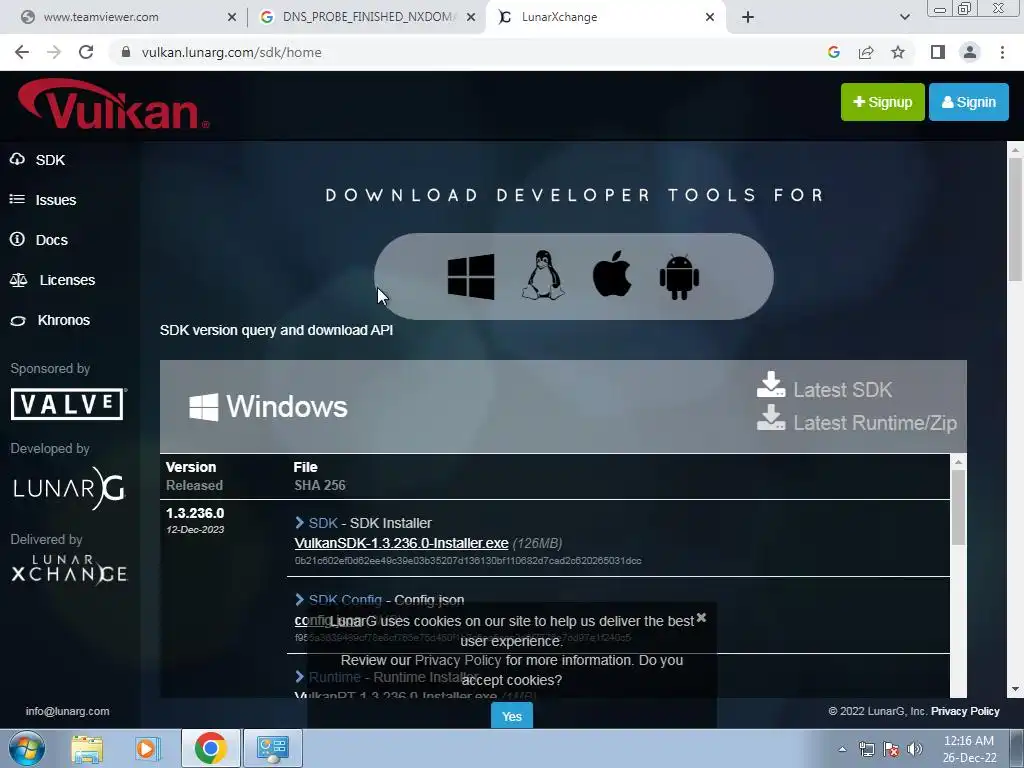Open the tab search dropdown arrow
Screen dimensions: 1024x768
click(904, 17)
